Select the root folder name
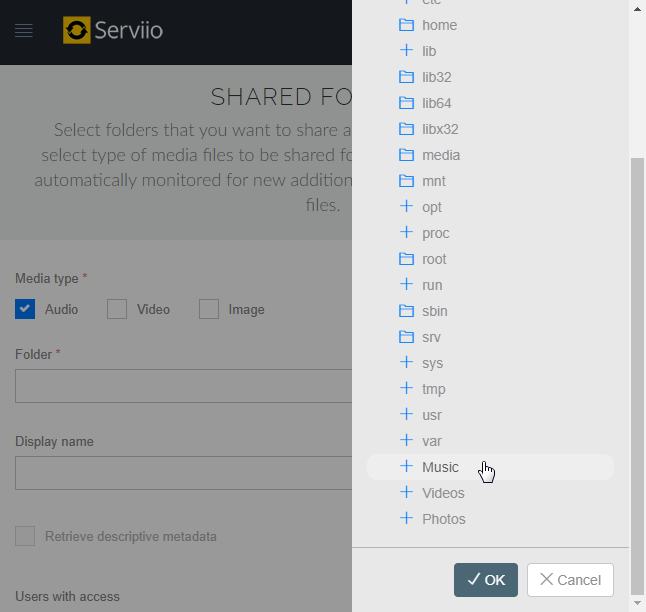Screen dimensions: 646x612 [434, 259]
